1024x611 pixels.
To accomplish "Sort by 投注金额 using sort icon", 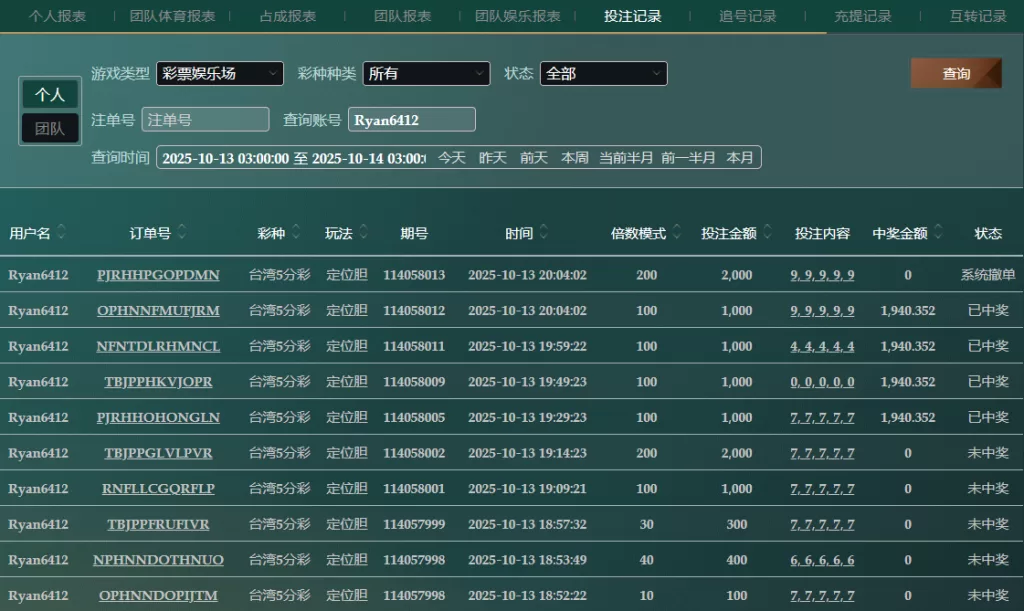I will pyautogui.click(x=766, y=233).
